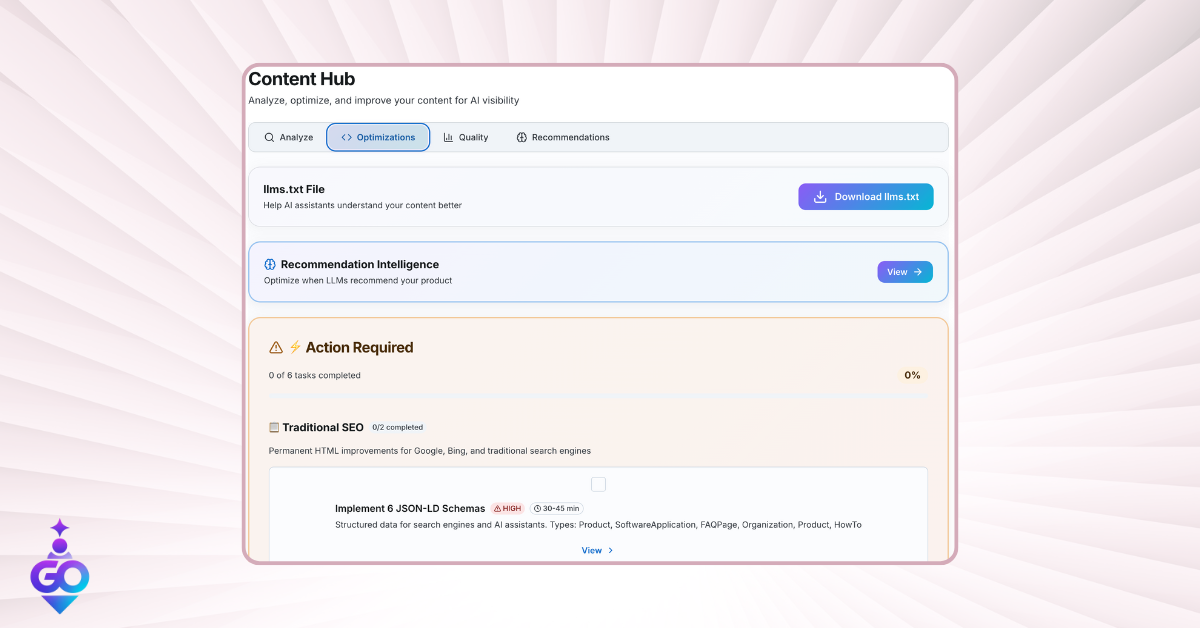1200x628 pixels.
Task: Open Recommendation Intelligence with the View button
Action: 905,272
